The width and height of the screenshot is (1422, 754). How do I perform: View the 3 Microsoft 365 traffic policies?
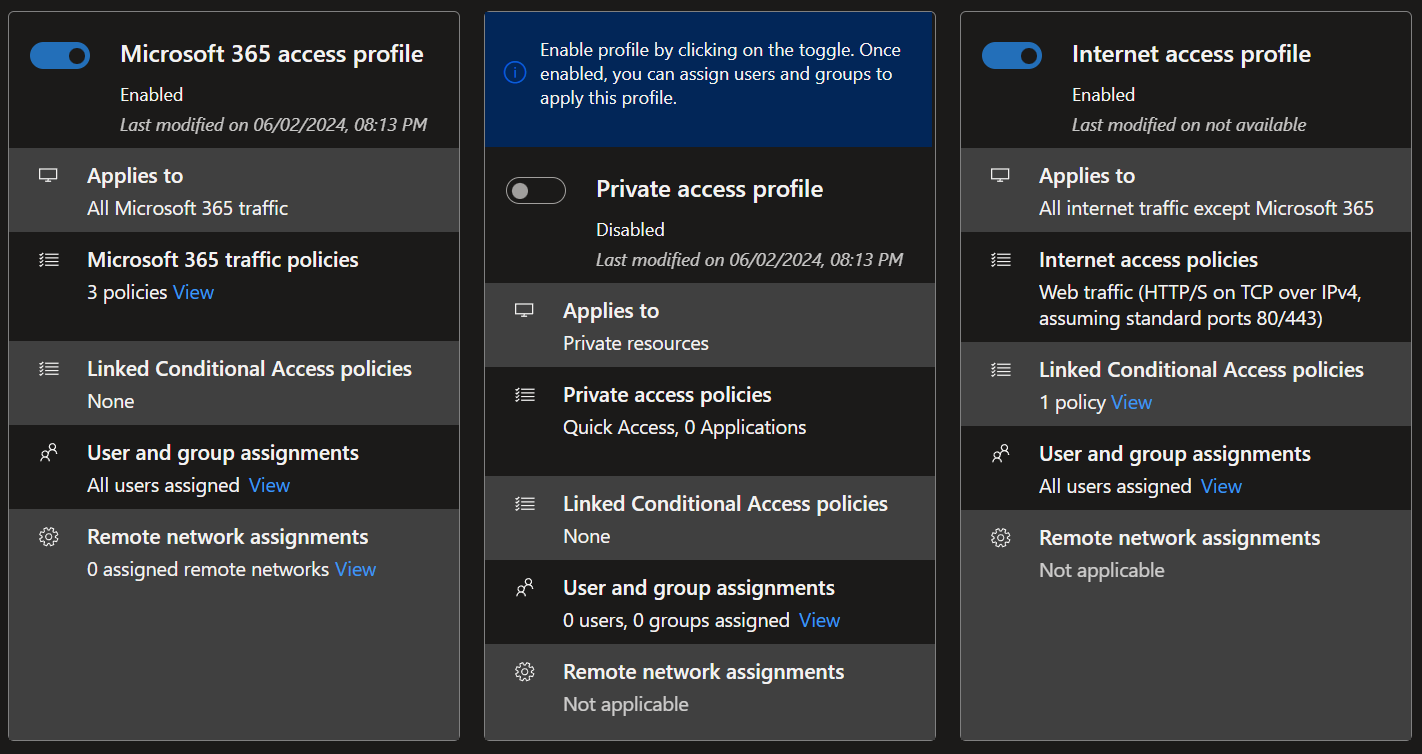pos(193,292)
